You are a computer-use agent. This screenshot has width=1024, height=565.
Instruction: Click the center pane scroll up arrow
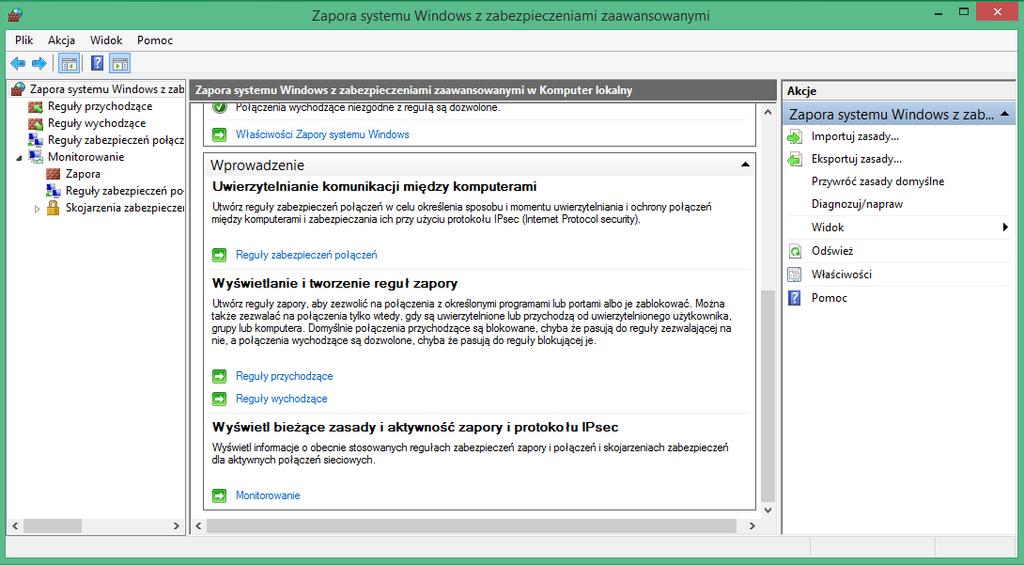click(x=768, y=112)
